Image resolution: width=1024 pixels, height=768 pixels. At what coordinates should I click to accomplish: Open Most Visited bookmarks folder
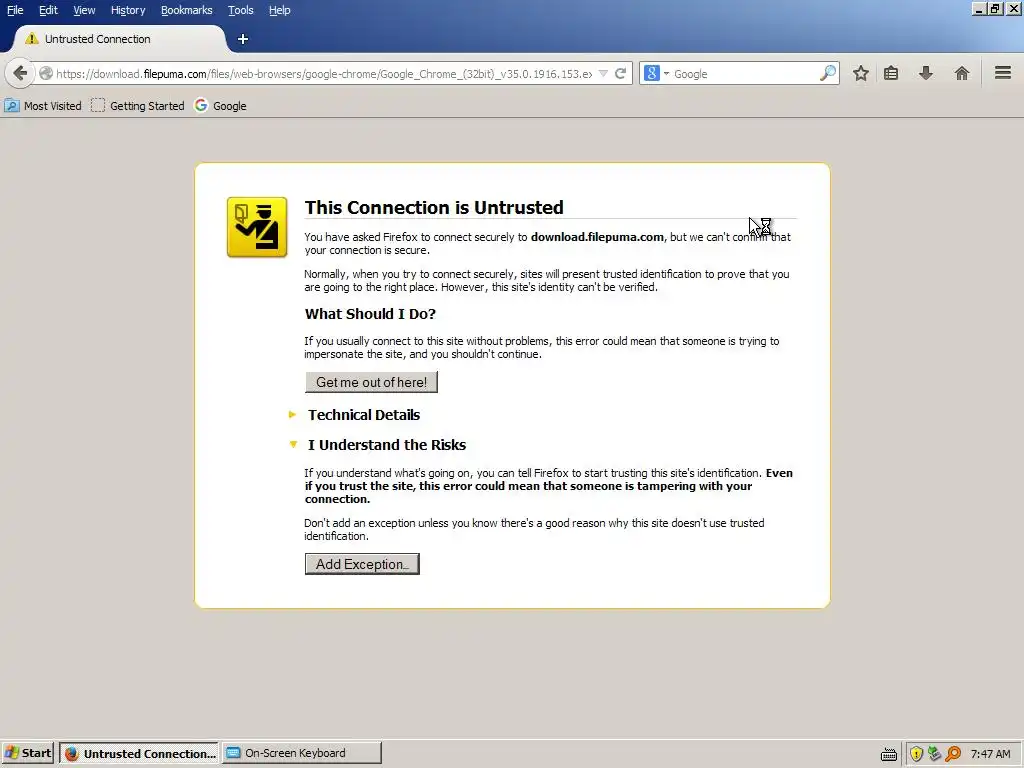[43, 106]
